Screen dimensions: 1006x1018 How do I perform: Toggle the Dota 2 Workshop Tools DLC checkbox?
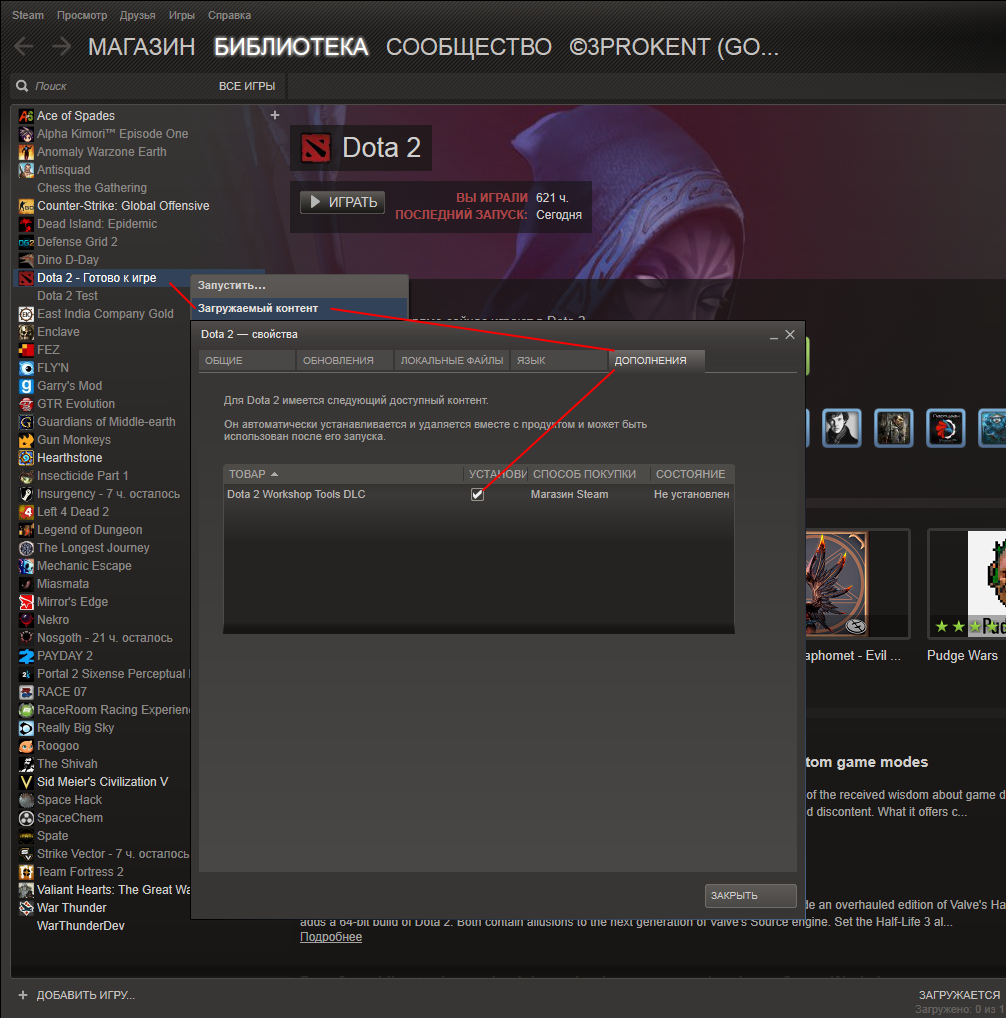(477, 495)
